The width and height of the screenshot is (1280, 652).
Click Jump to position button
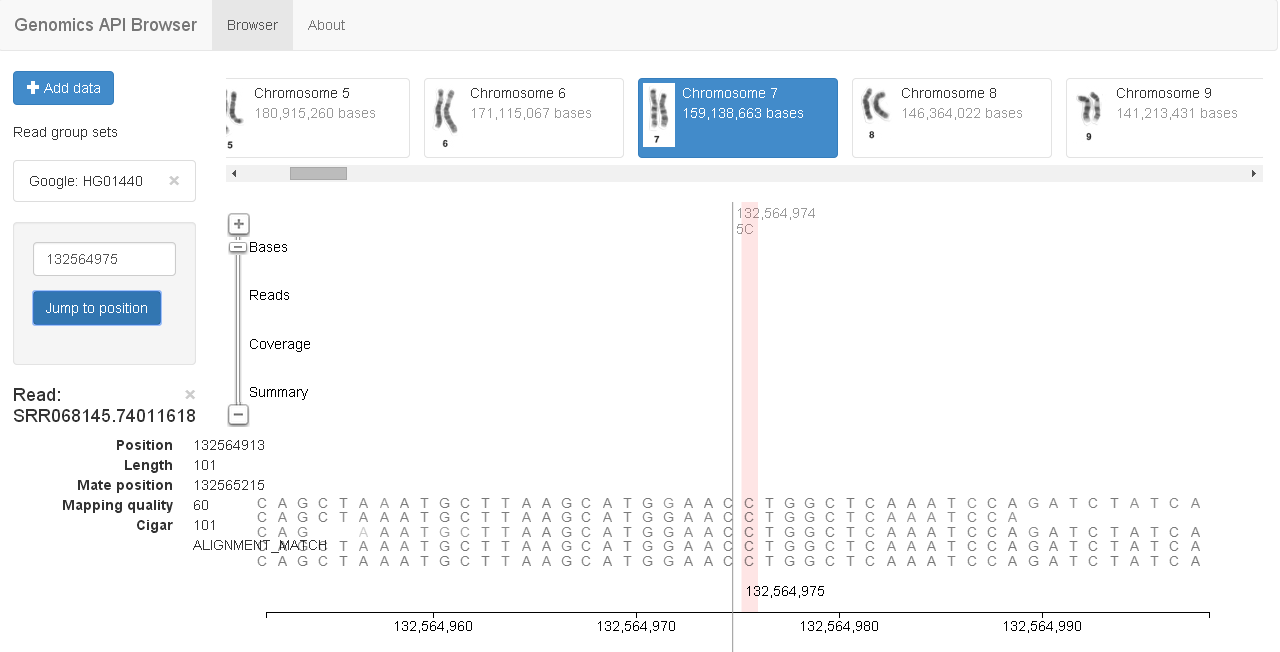coord(96,308)
